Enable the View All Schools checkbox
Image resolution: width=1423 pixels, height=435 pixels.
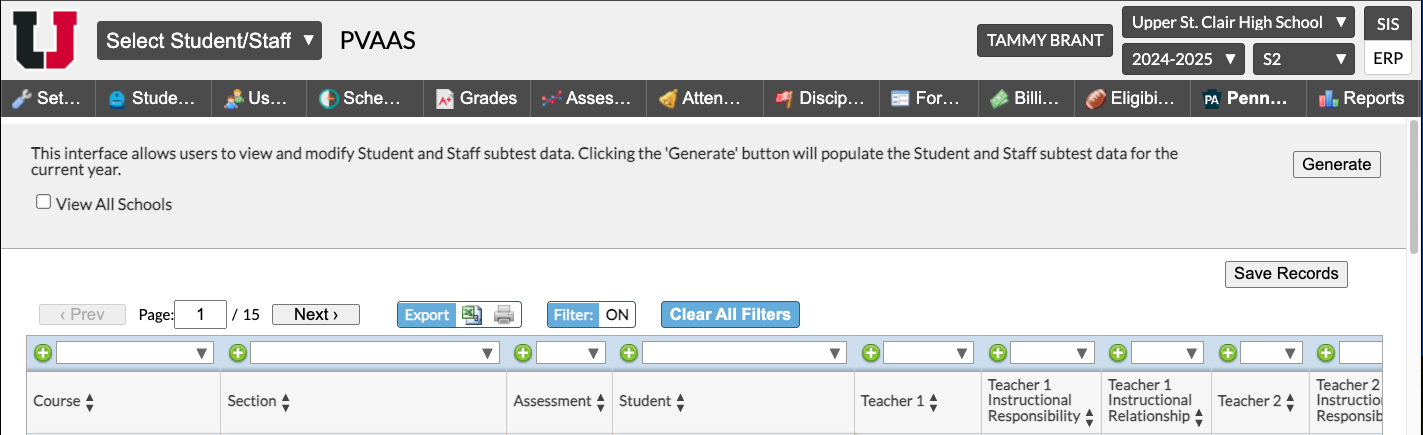pos(44,202)
